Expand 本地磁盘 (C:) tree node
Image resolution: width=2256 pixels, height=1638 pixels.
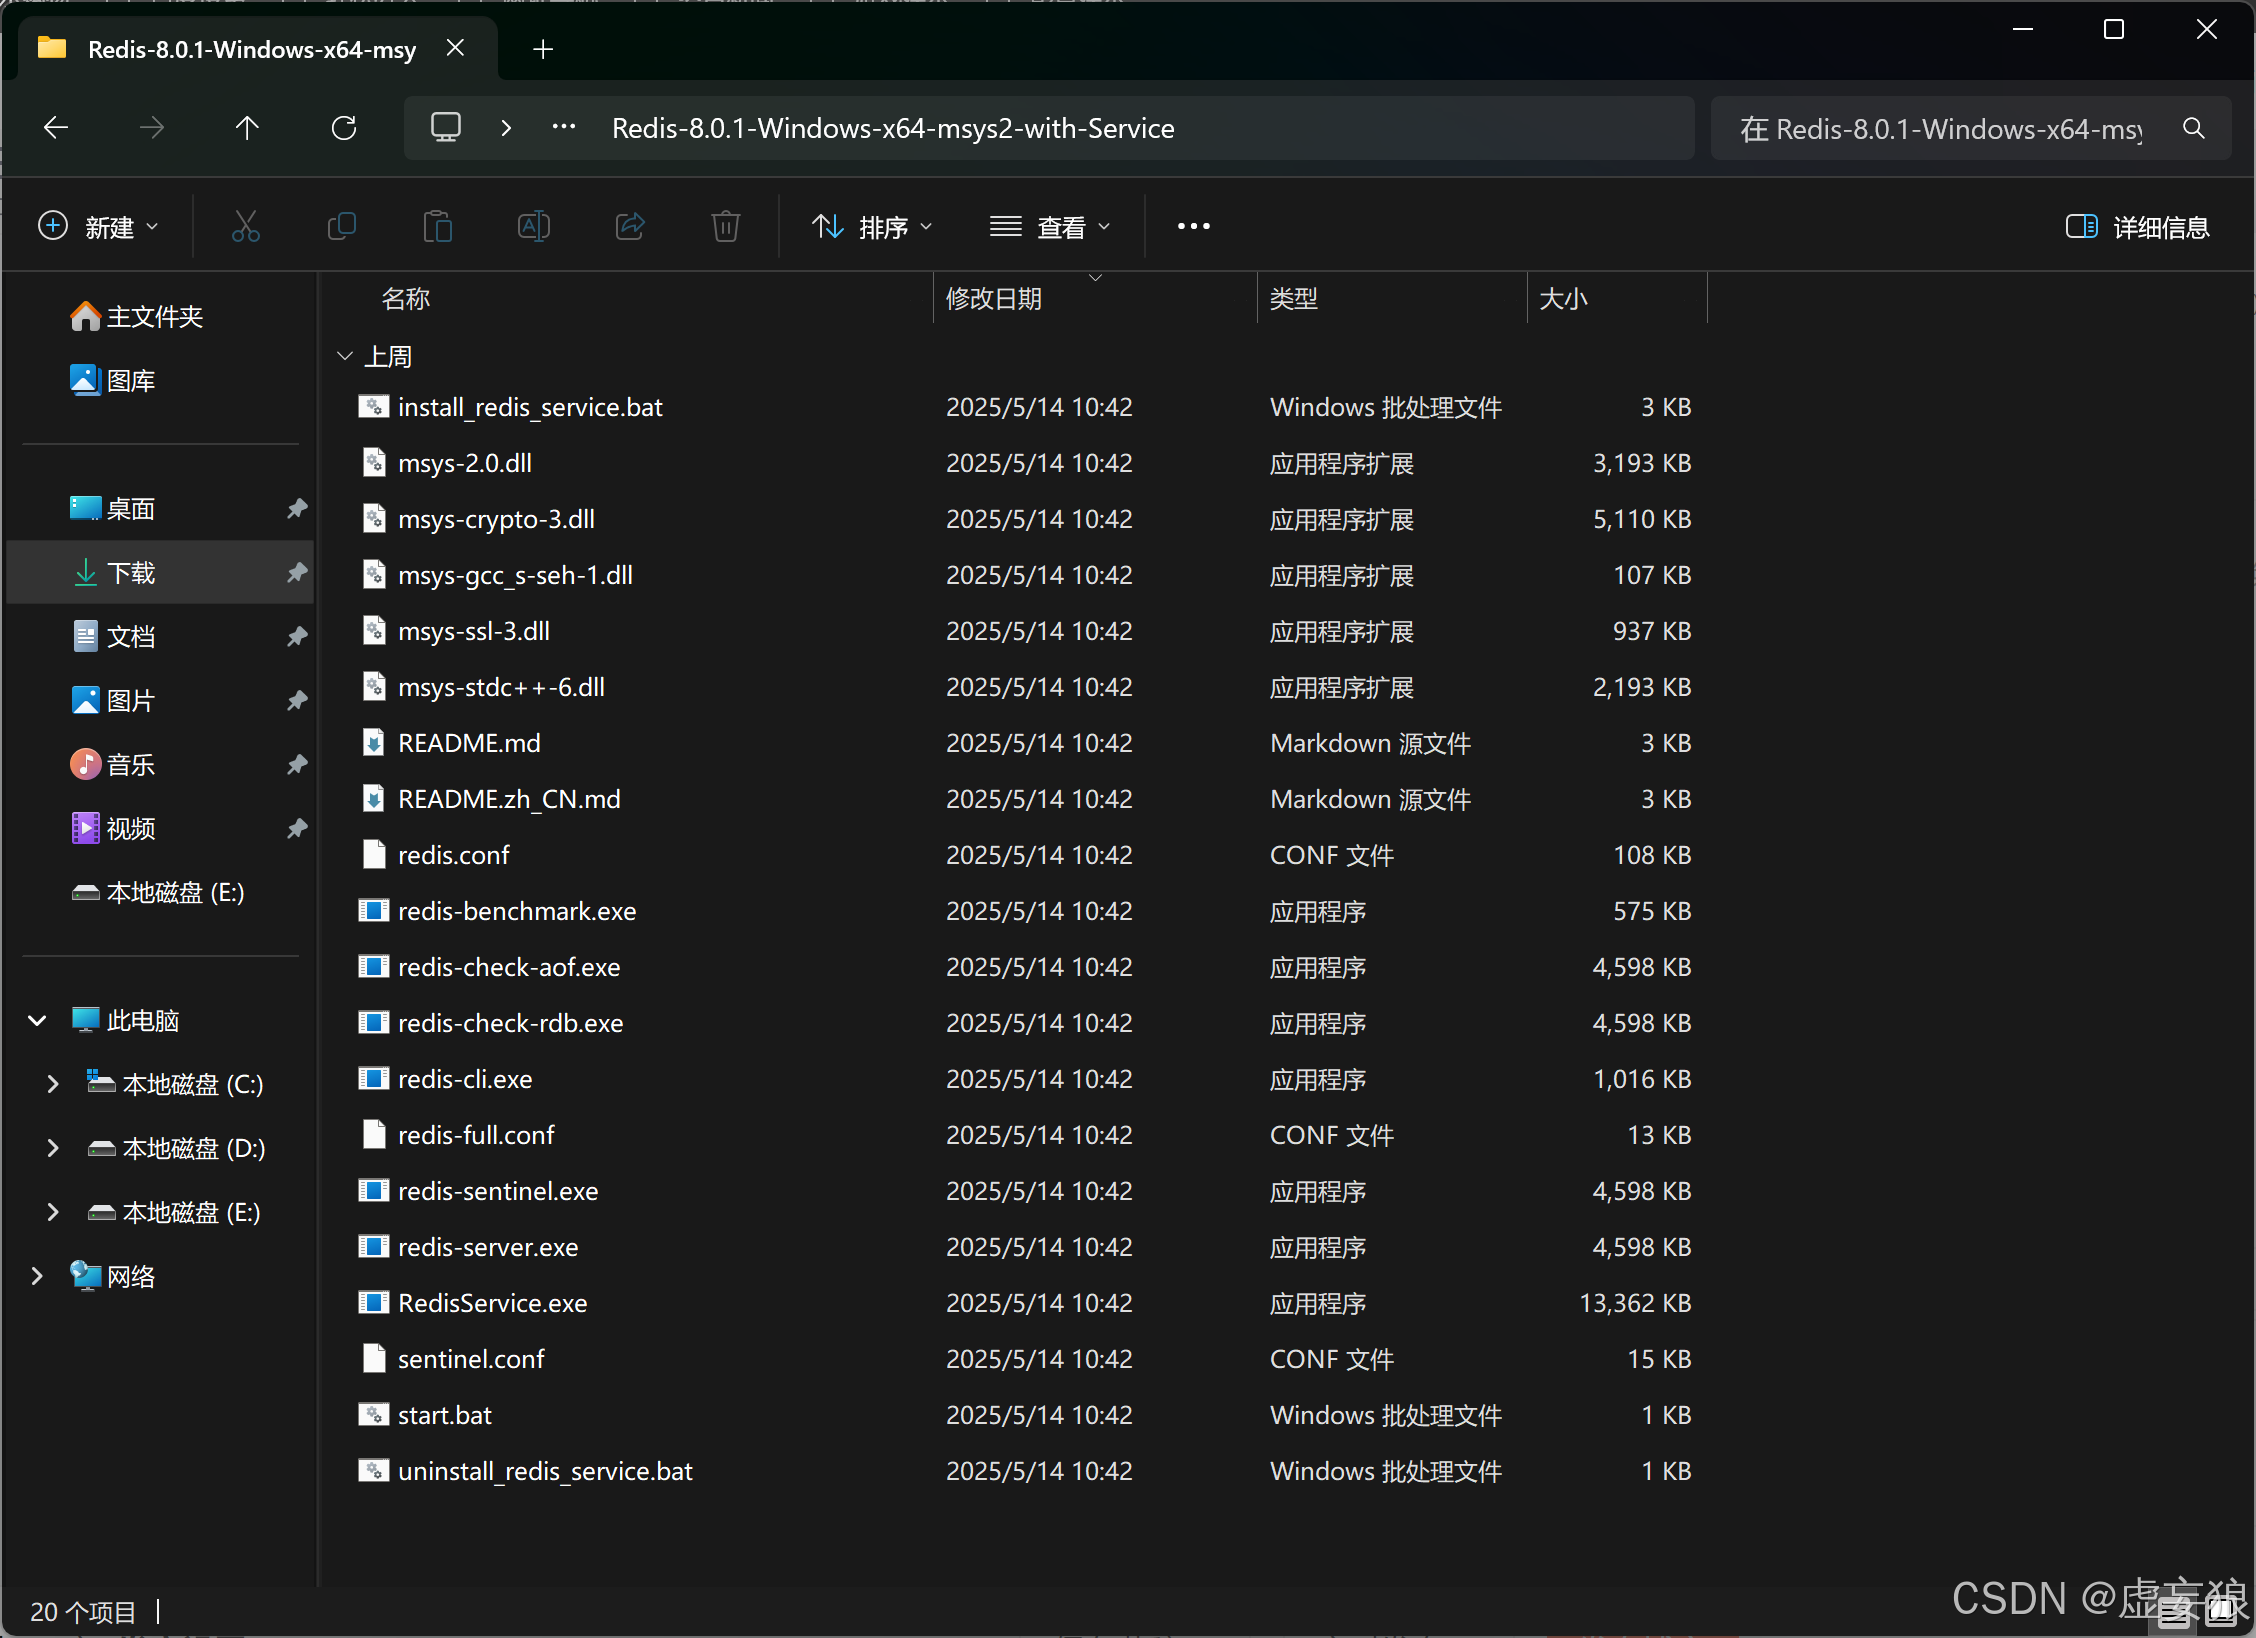53,1084
